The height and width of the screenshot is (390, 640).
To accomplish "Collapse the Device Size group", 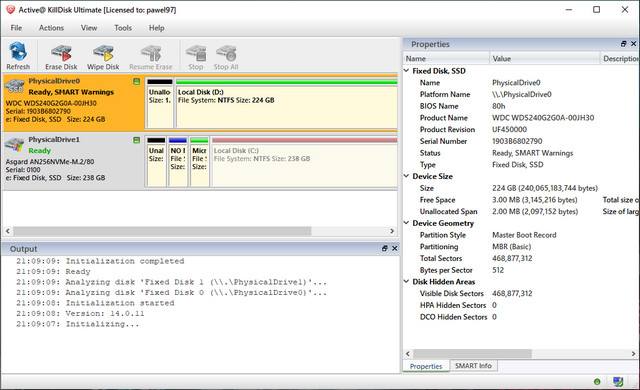I will point(407,176).
